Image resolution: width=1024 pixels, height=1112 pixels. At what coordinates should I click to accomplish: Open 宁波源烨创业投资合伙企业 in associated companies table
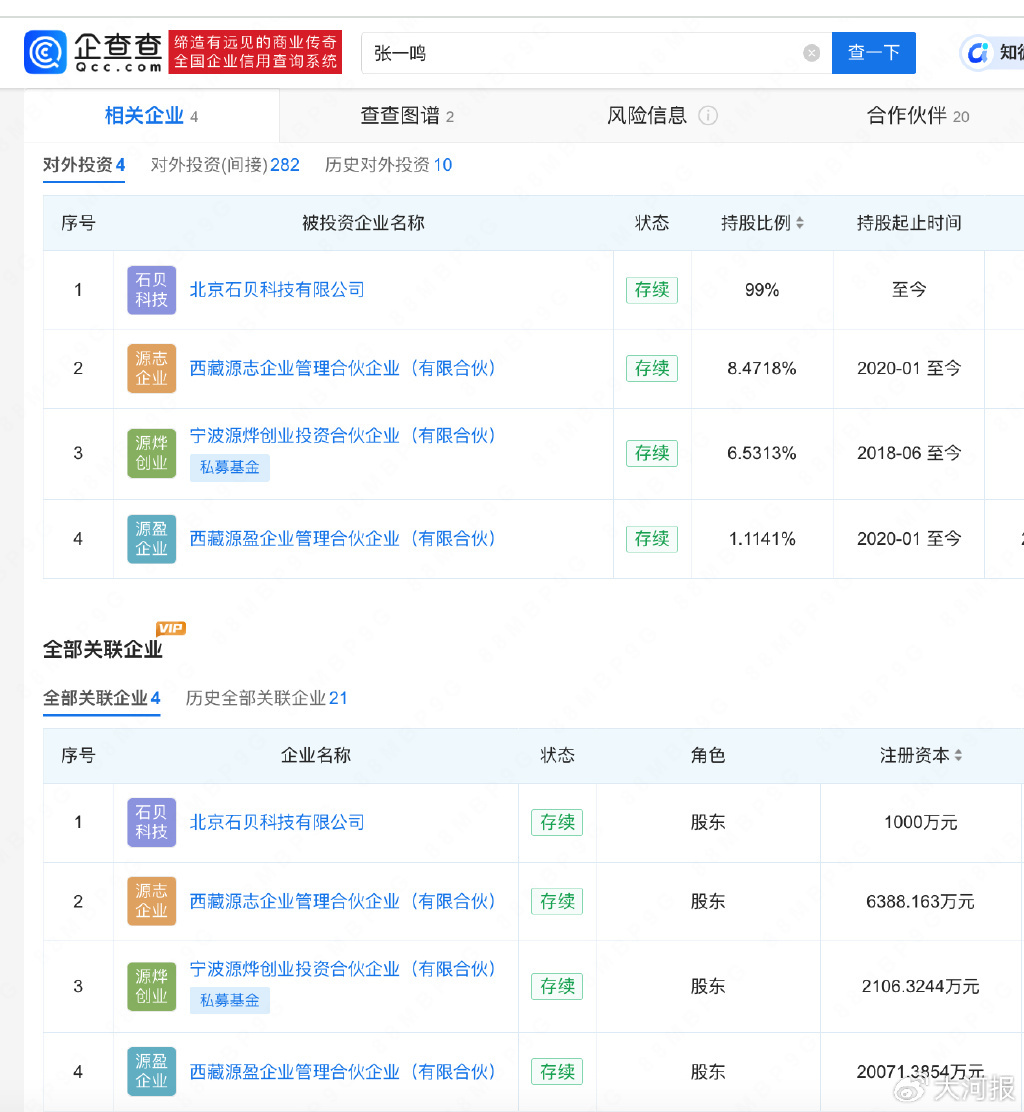342,969
